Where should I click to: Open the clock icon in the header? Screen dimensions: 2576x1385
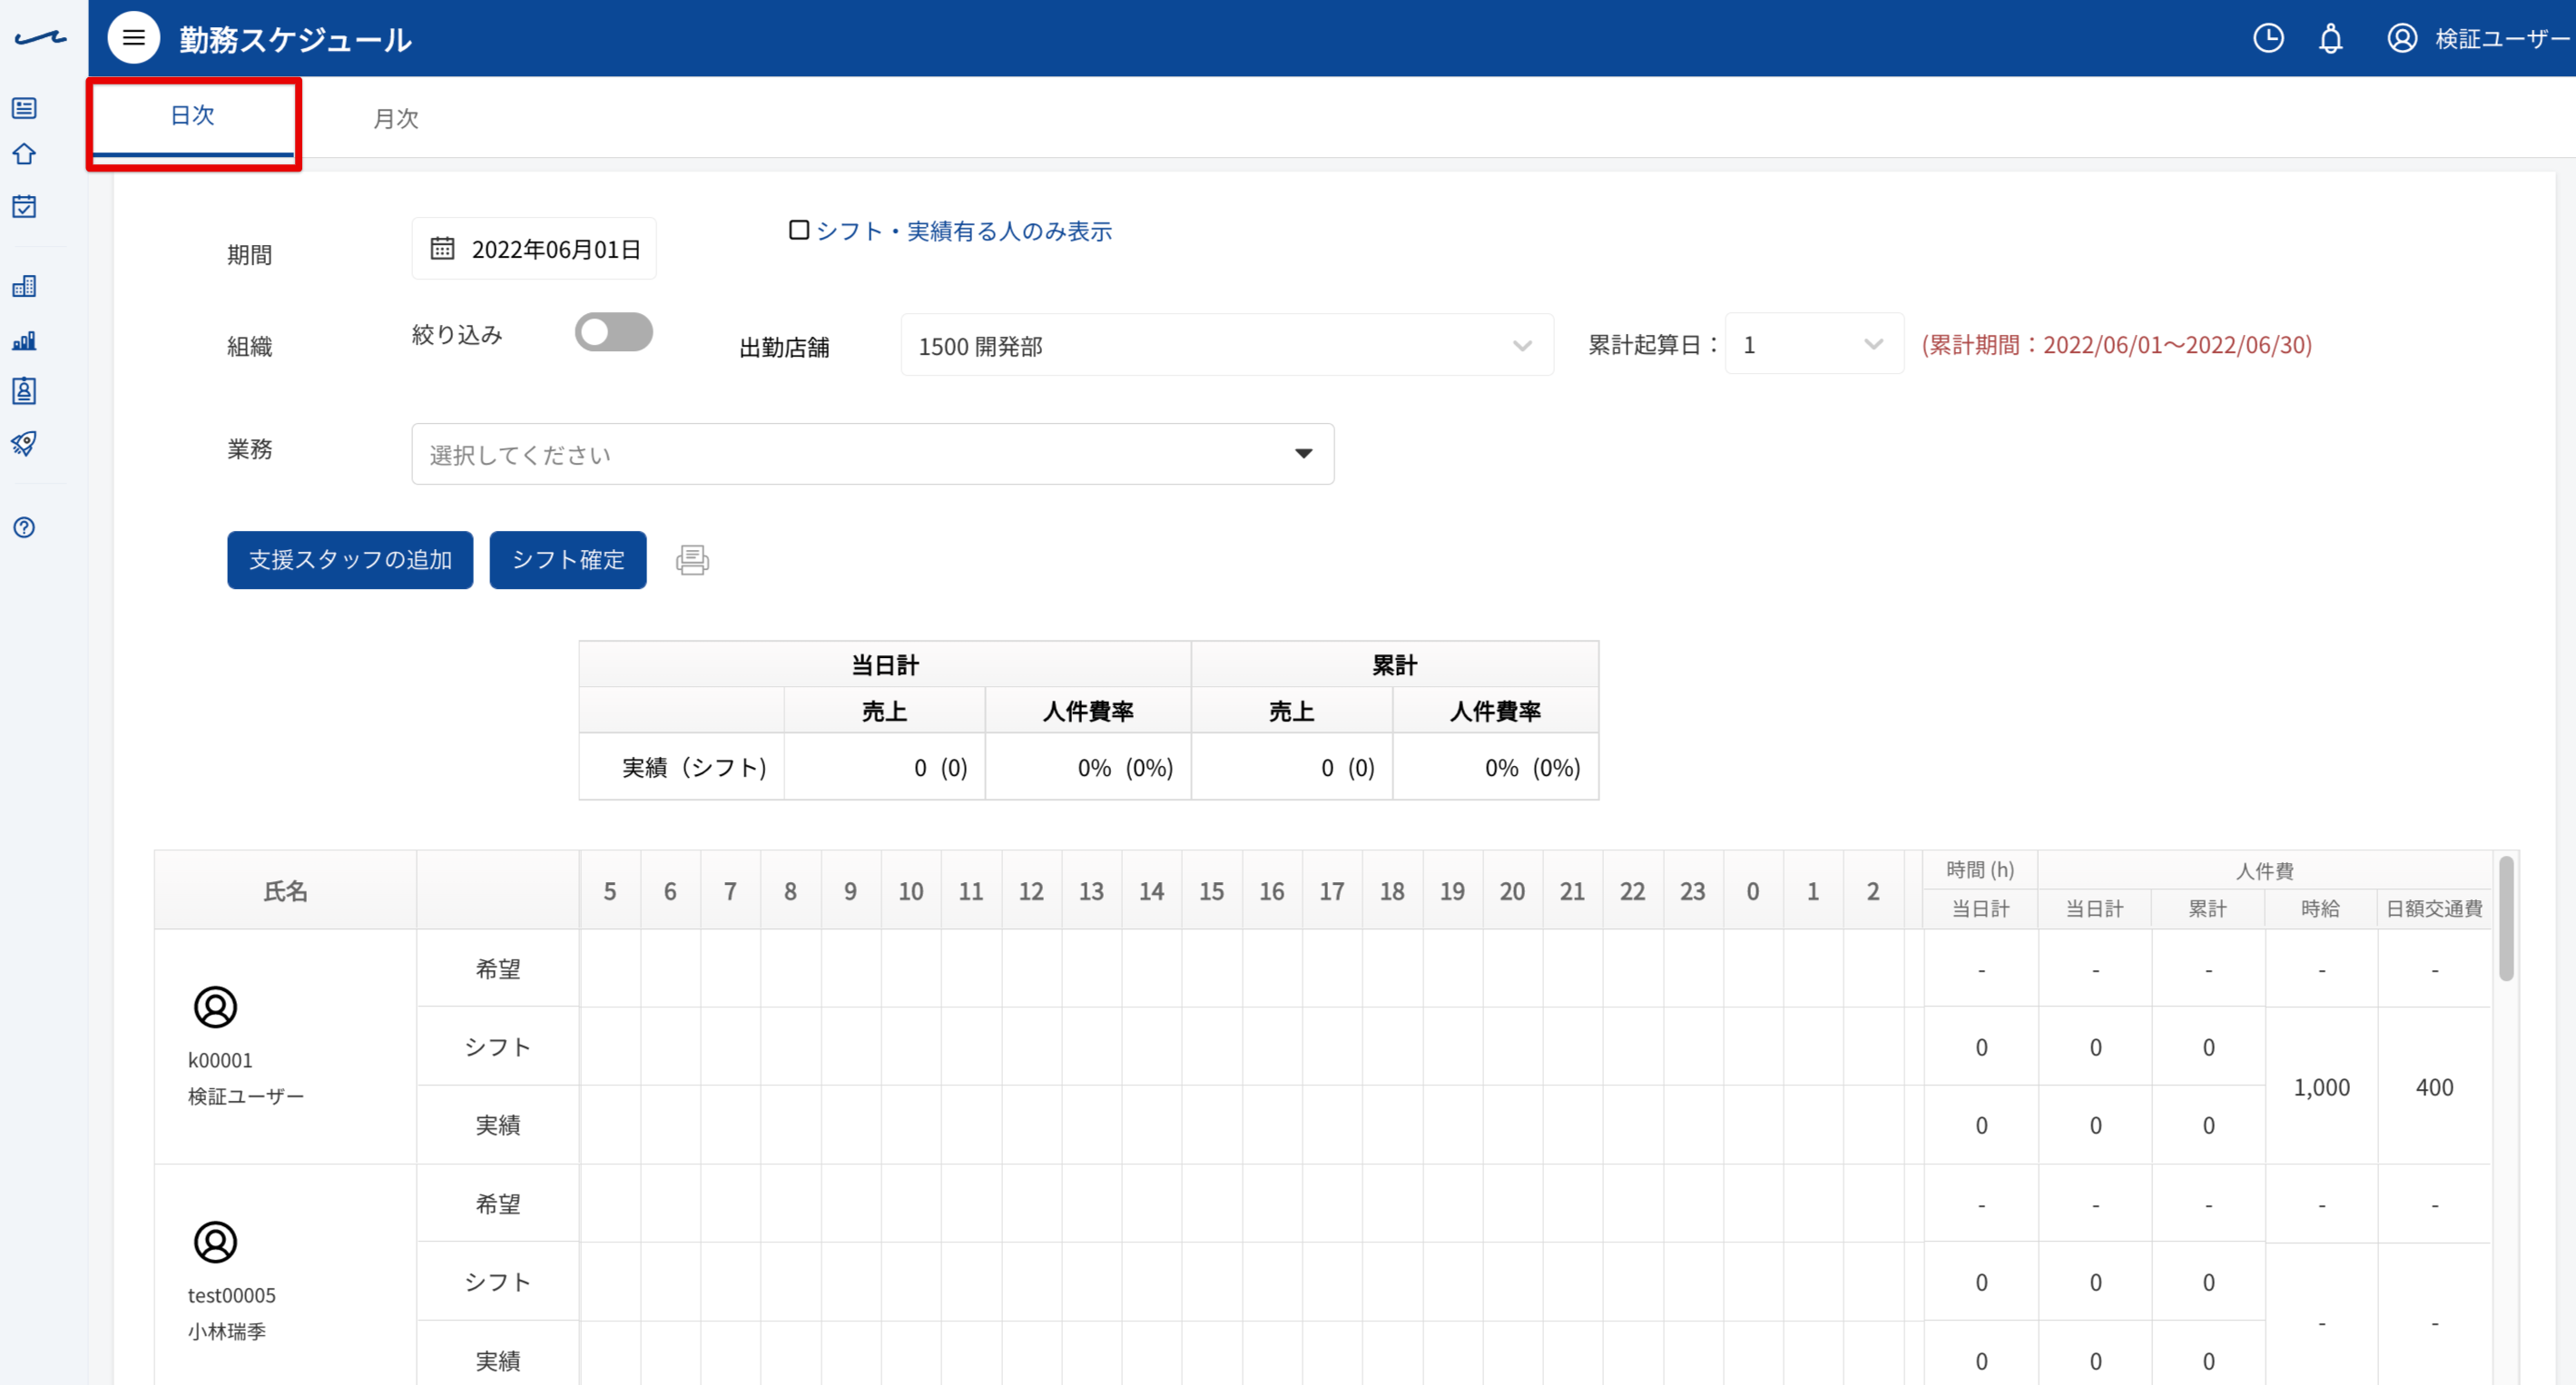(2268, 38)
